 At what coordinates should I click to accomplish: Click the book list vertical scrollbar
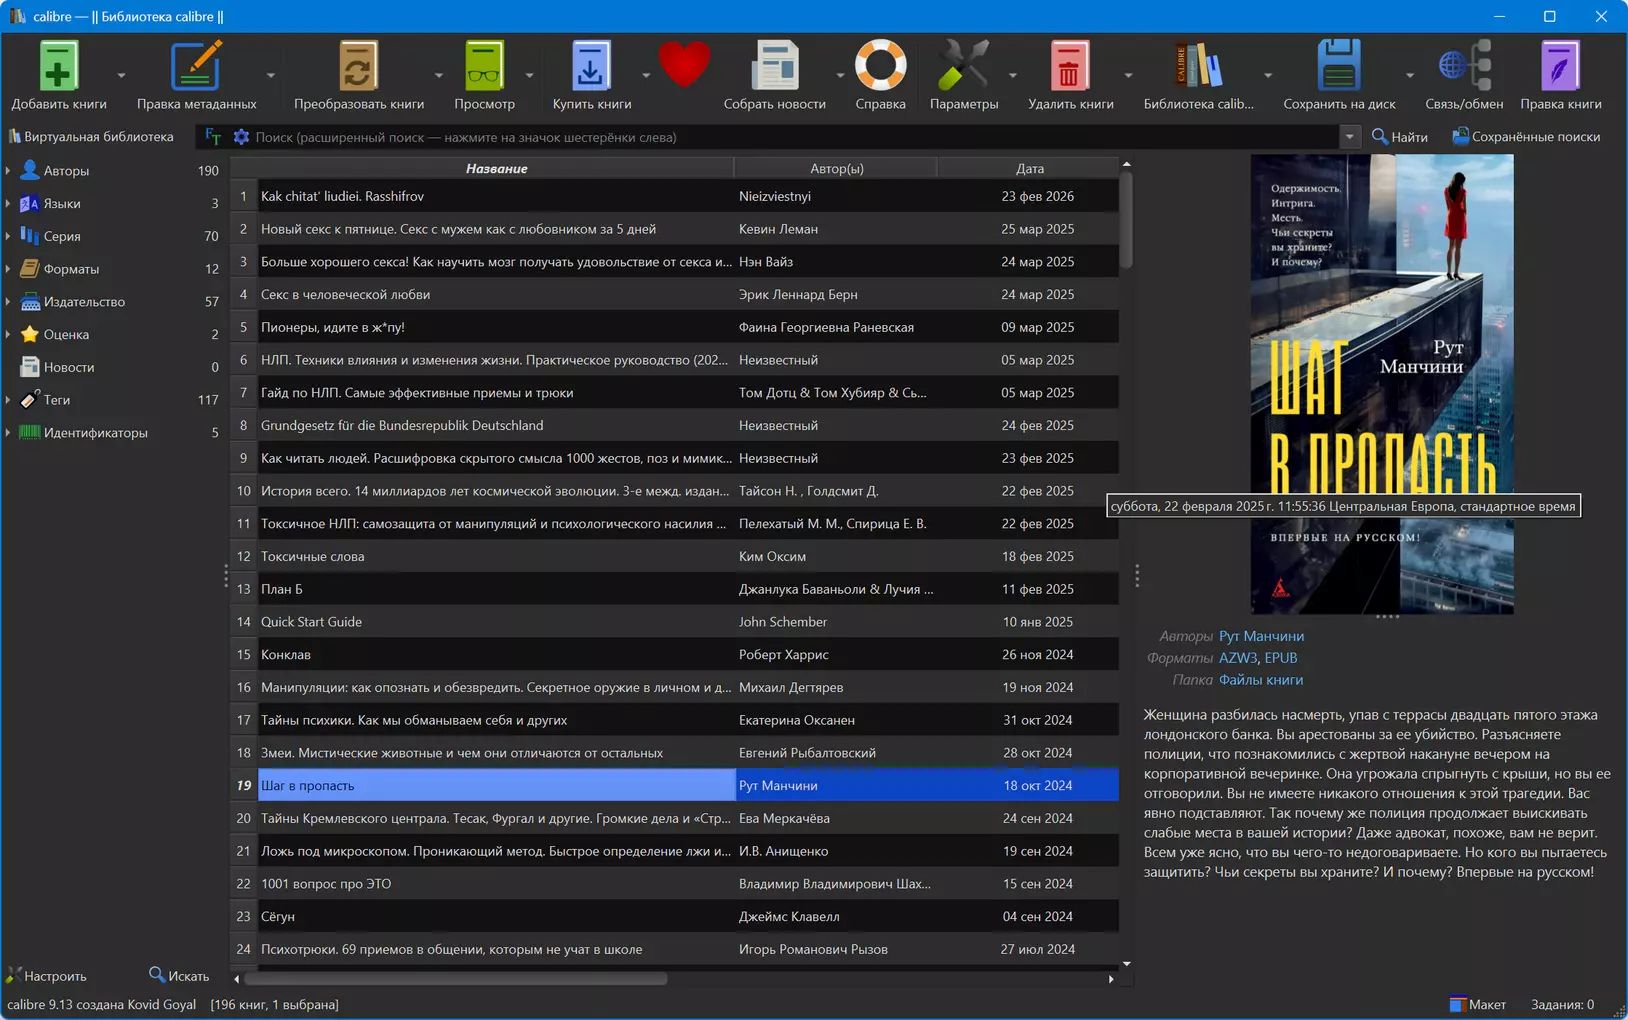click(x=1126, y=220)
